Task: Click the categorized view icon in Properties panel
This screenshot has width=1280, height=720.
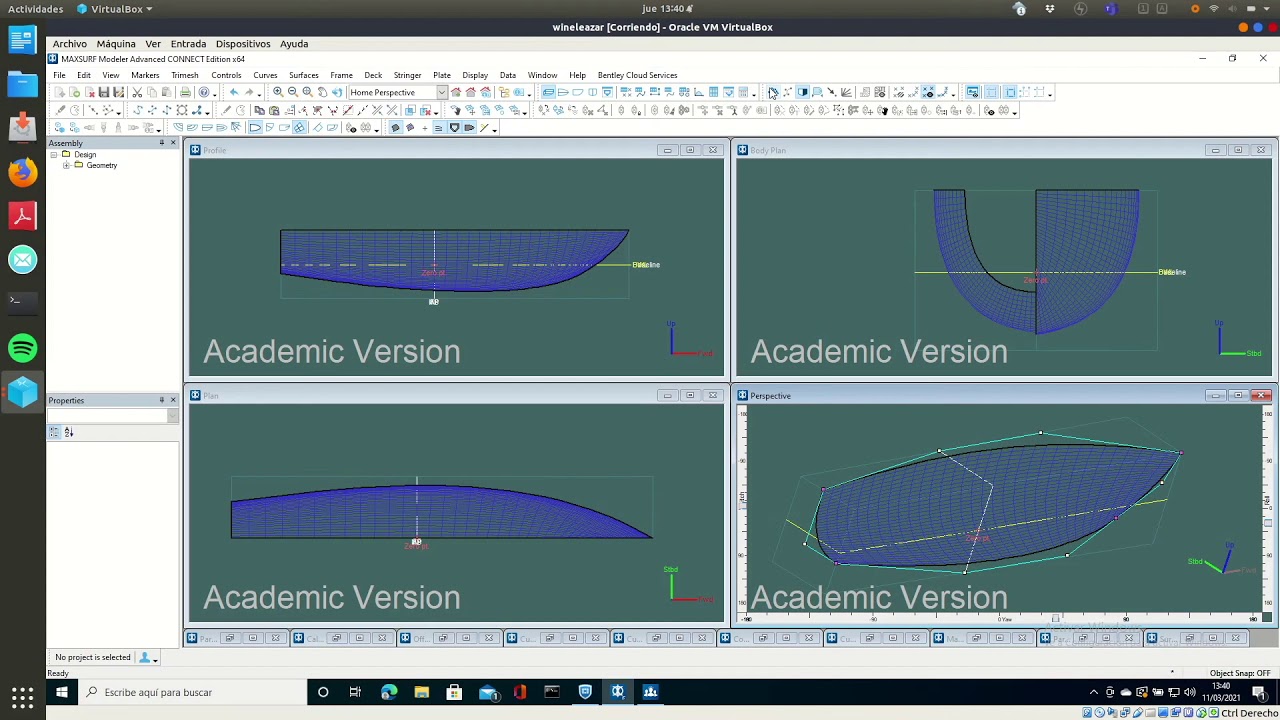Action: click(x=55, y=432)
